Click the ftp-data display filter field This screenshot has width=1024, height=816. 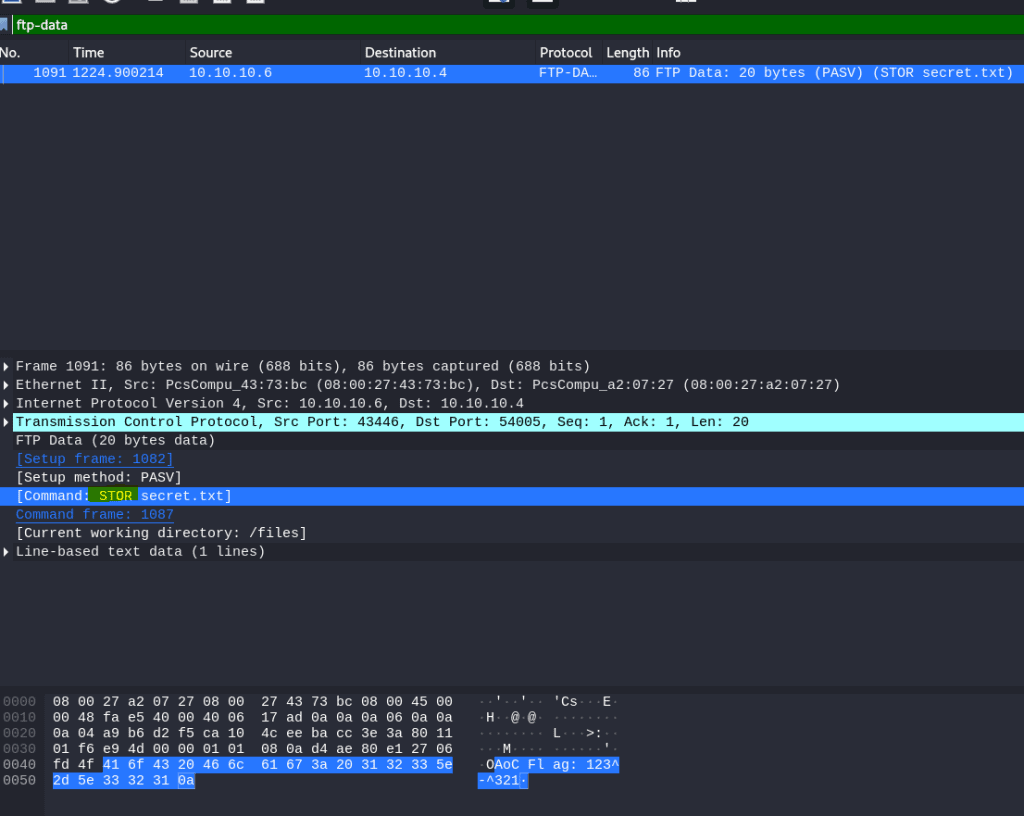518,25
